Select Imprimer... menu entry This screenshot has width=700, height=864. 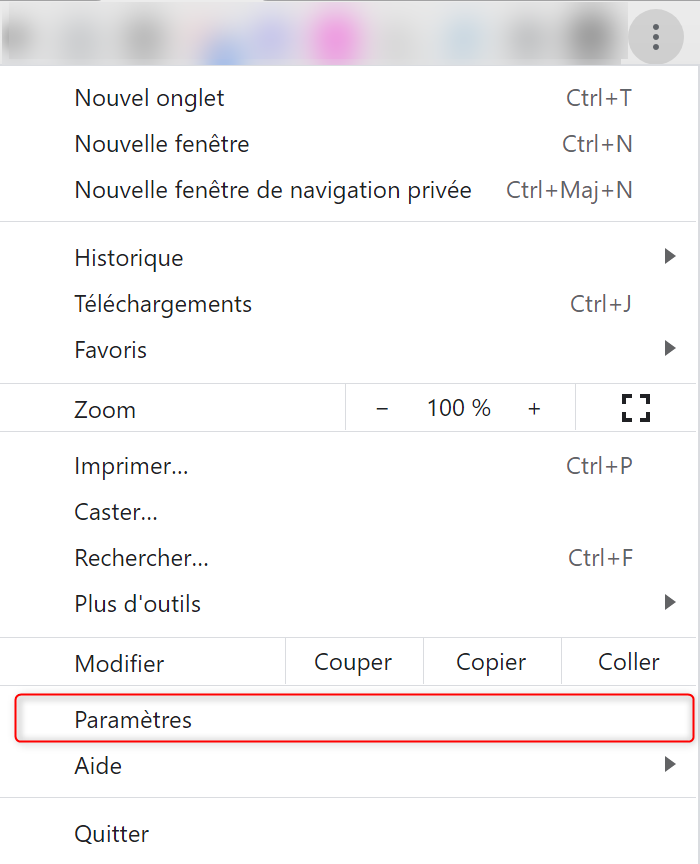(x=131, y=466)
